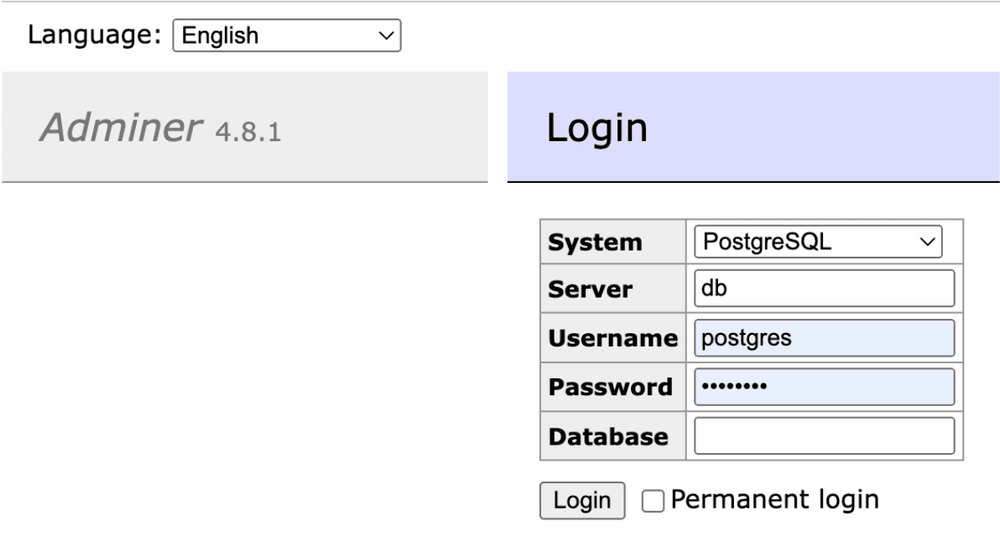Click into the Username field with 'postgres'

click(824, 338)
